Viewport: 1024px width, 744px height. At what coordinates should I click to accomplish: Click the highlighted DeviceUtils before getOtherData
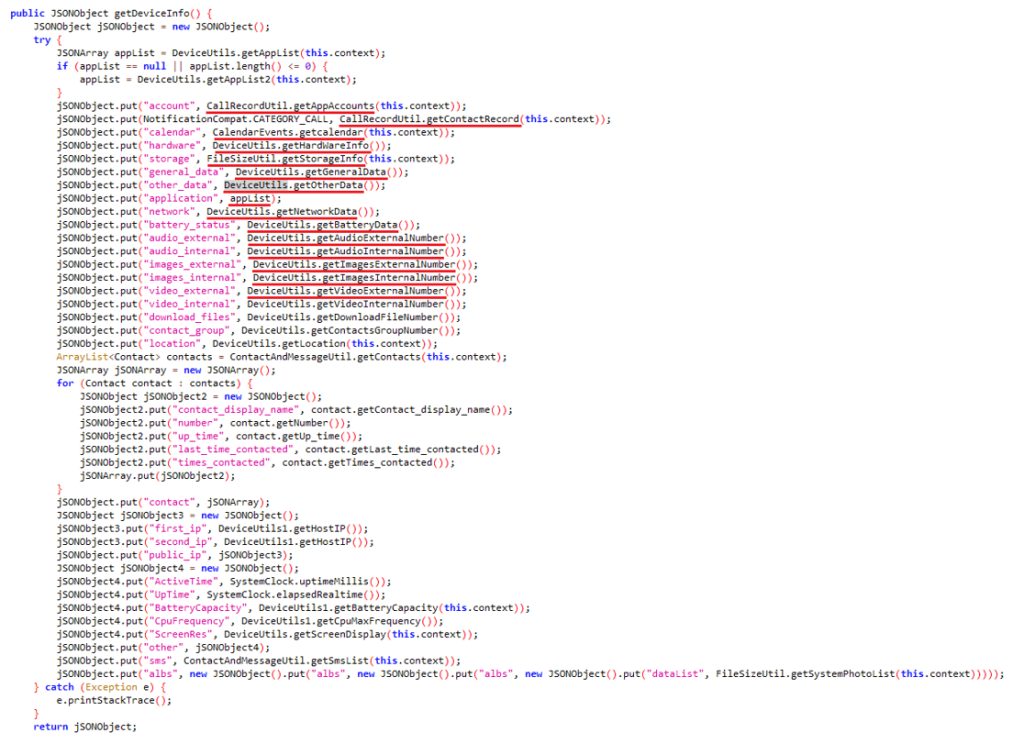click(256, 185)
